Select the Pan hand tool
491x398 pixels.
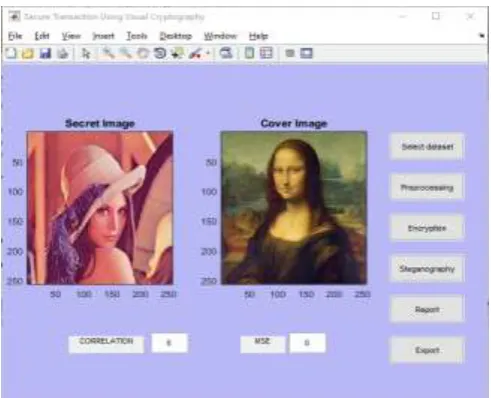143,53
